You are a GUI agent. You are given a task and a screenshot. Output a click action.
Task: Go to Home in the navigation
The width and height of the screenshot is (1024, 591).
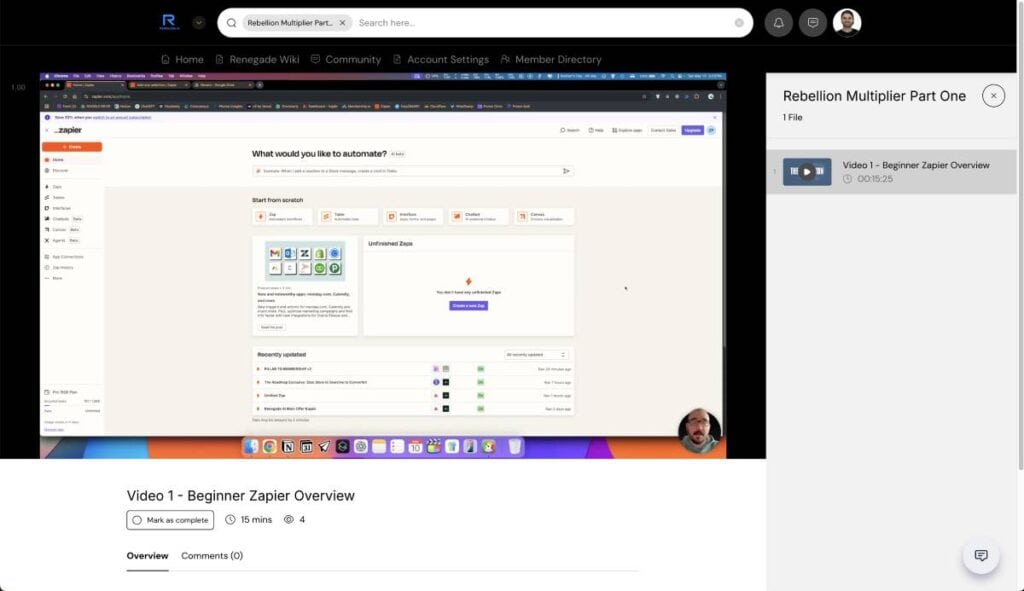[182, 59]
